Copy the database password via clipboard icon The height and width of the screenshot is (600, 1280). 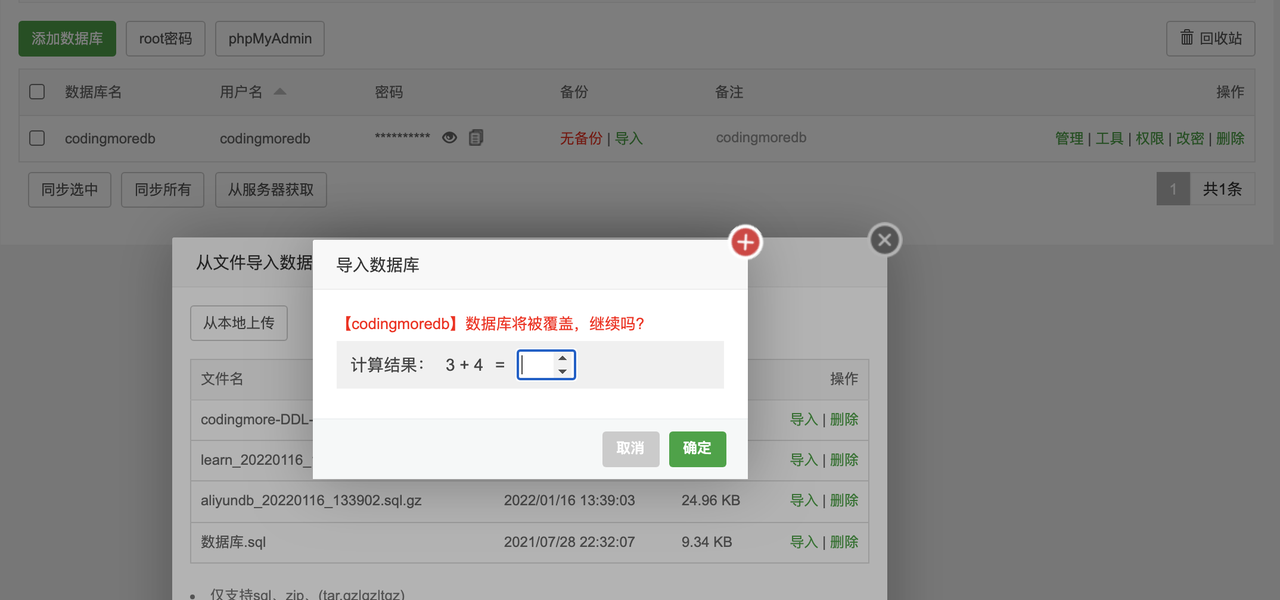click(x=475, y=137)
